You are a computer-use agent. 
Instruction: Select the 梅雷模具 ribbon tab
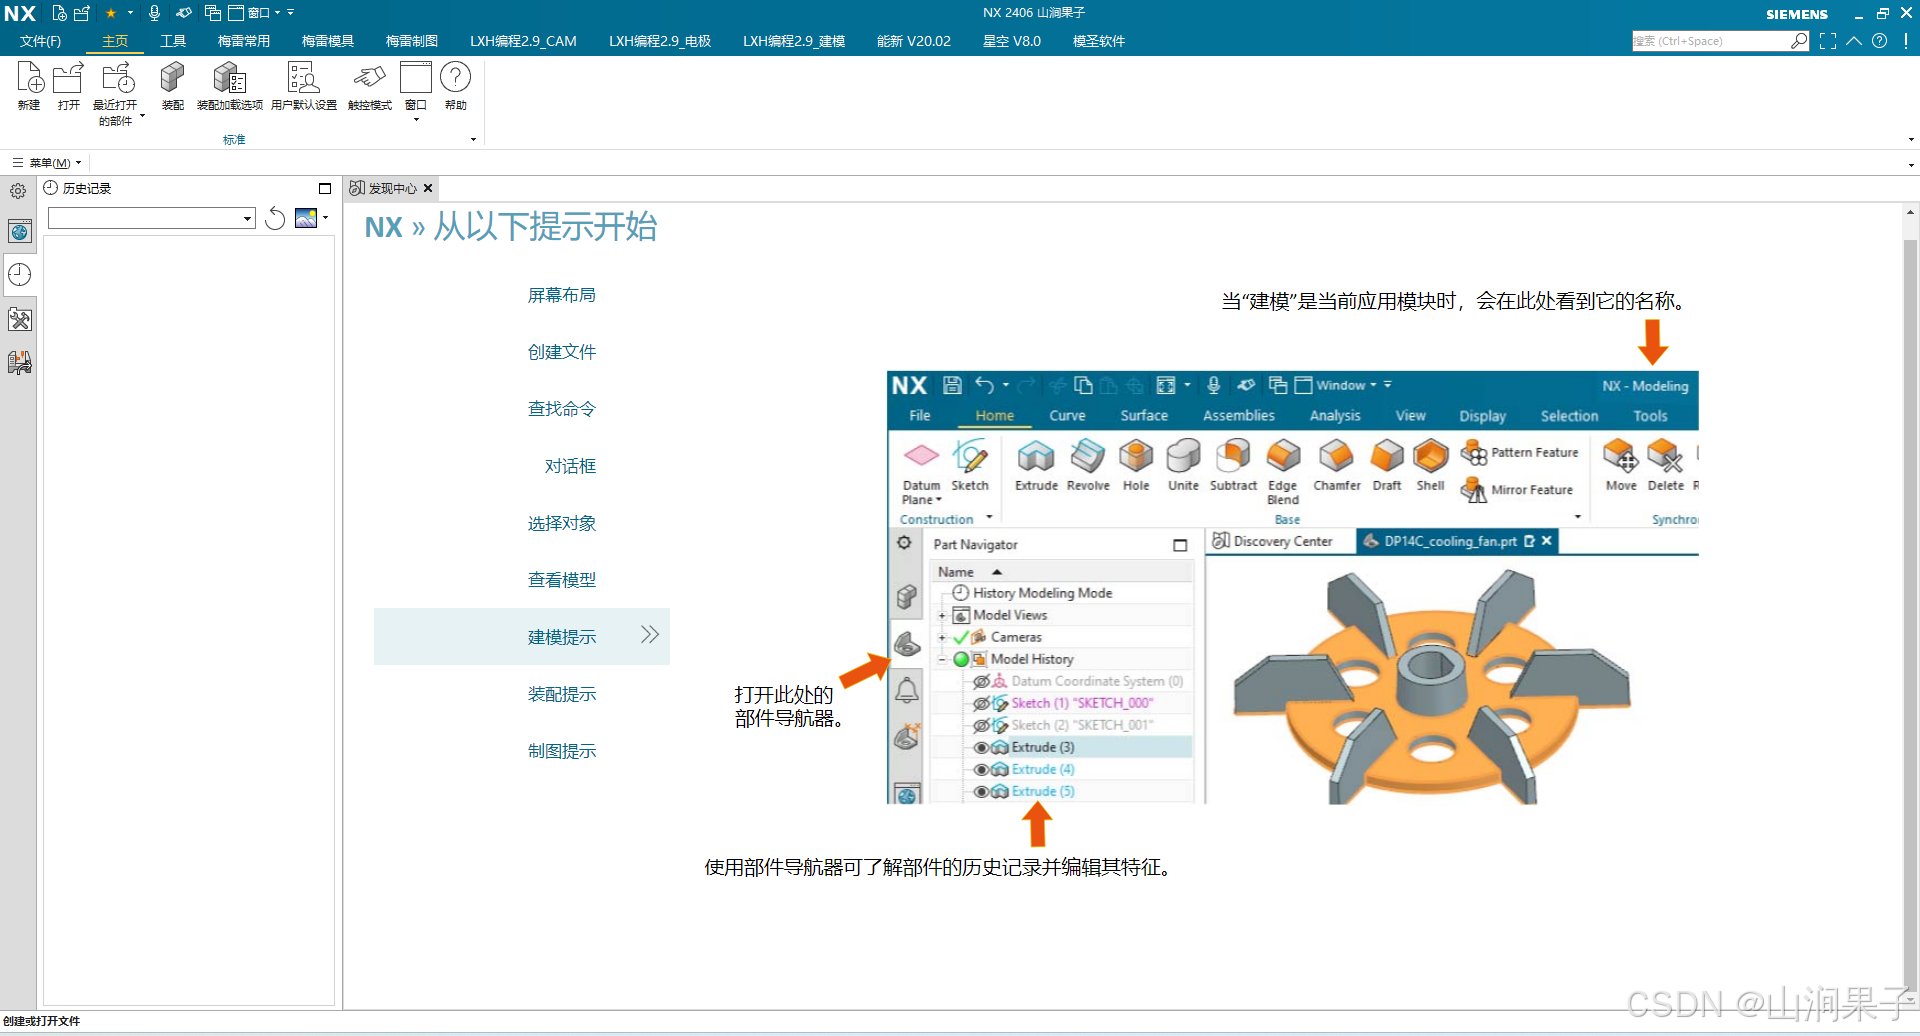pos(328,41)
